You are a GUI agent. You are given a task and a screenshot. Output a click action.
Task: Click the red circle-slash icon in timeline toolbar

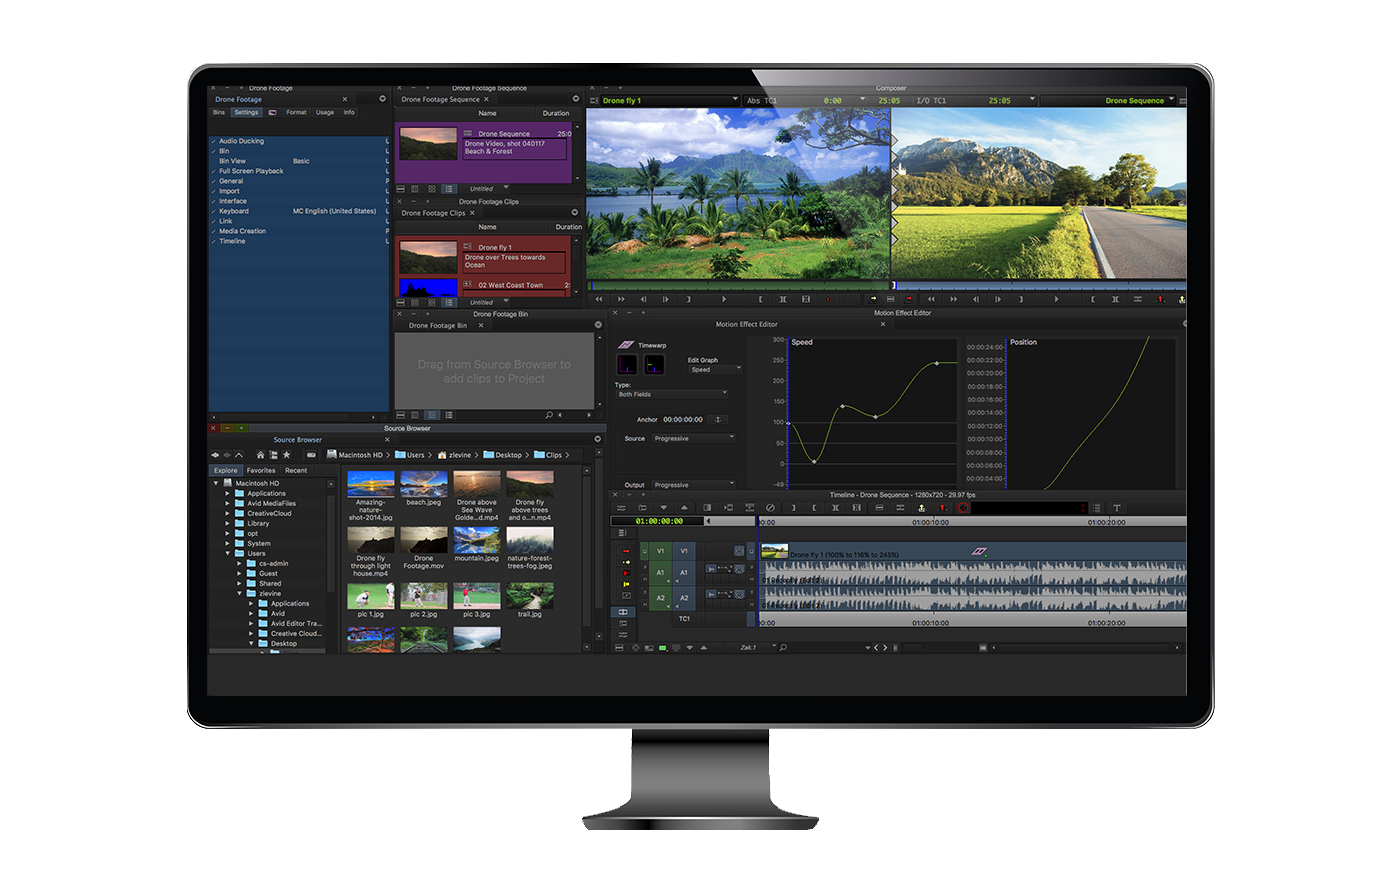point(963,508)
